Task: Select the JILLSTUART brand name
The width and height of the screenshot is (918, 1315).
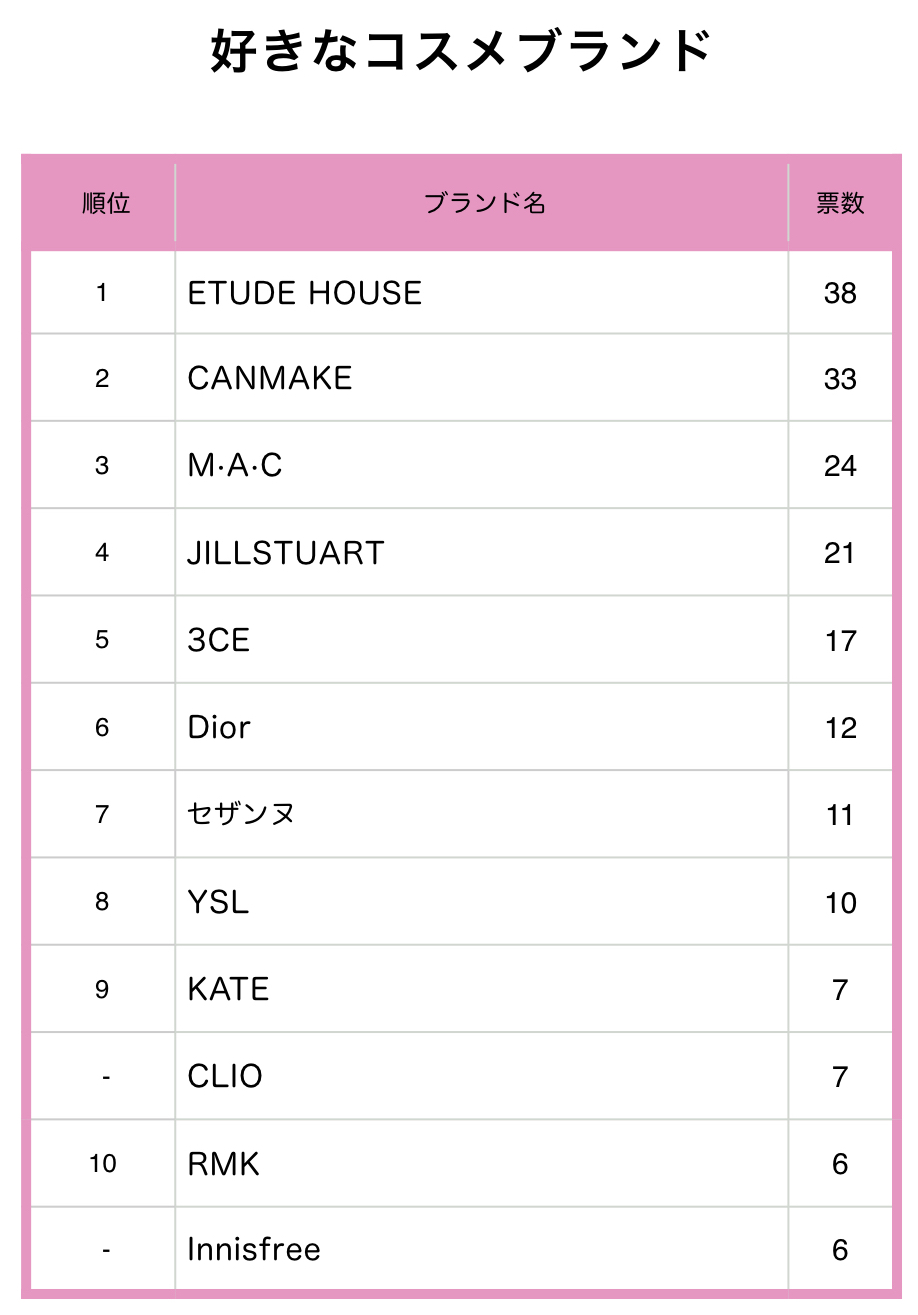Action: click(x=286, y=553)
